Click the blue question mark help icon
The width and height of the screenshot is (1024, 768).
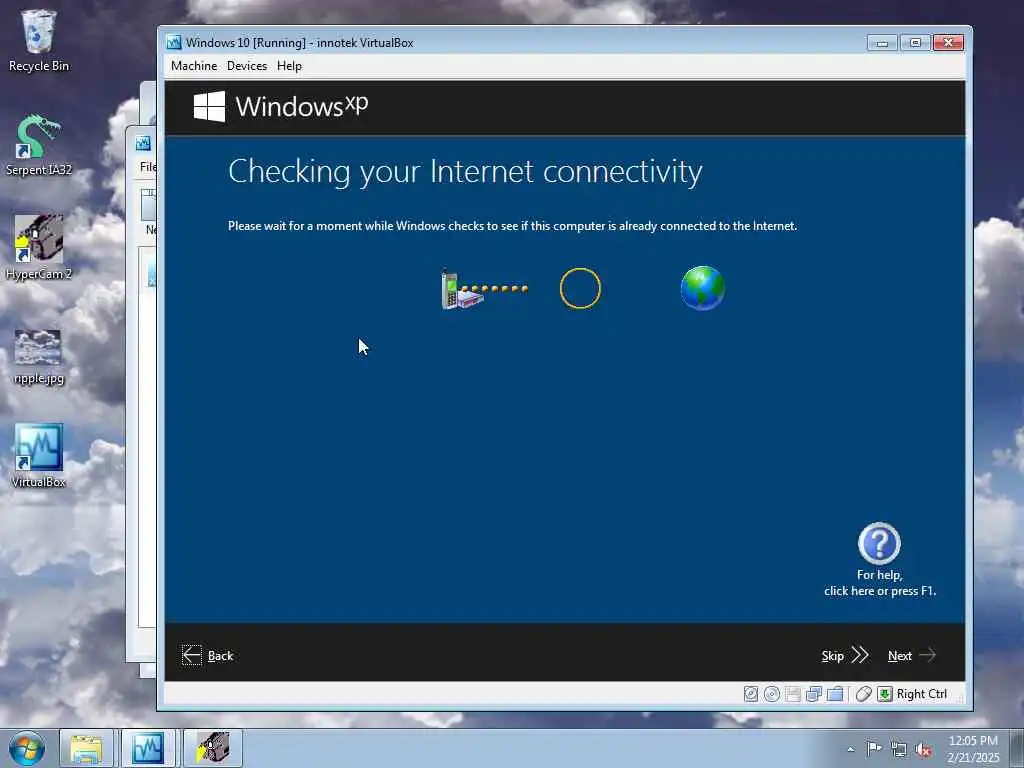point(879,543)
